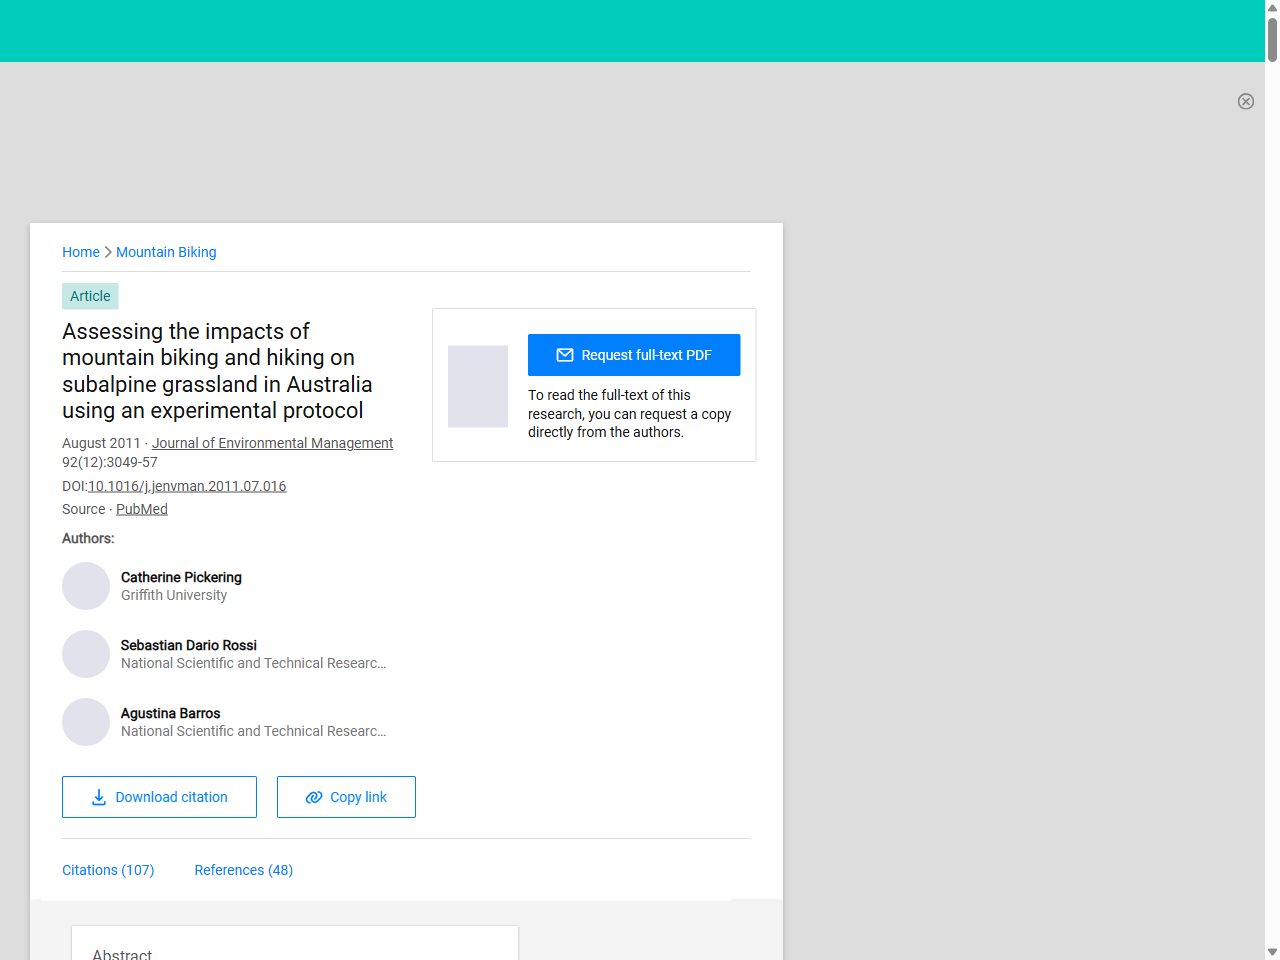The image size is (1280, 960).
Task: Click the 92(12):3049-57 volume text
Action: coord(110,462)
